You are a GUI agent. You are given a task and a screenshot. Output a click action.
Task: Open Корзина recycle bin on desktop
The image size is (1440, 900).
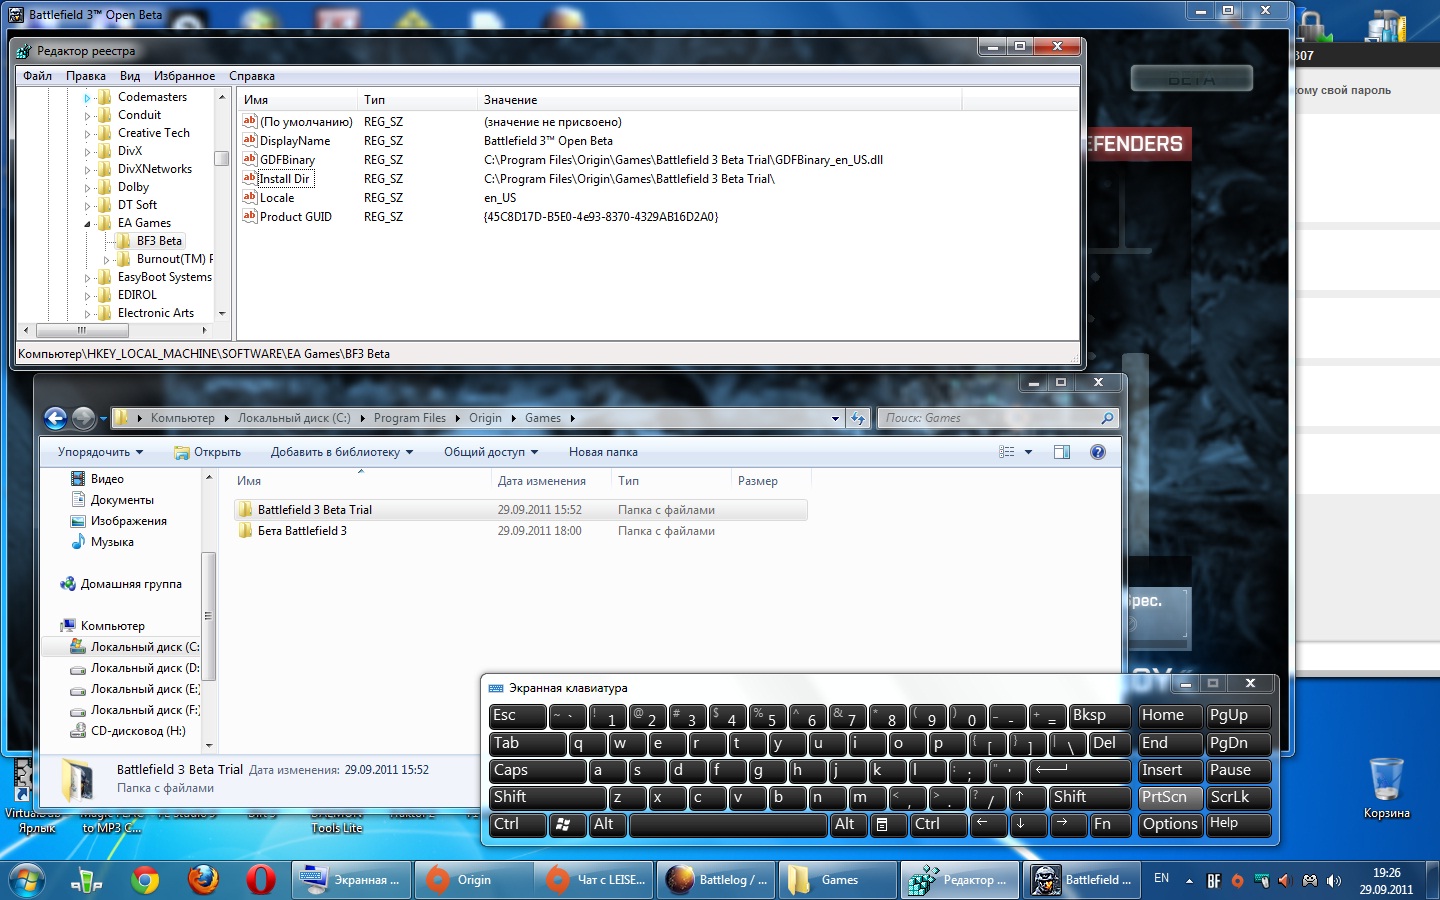[x=1386, y=789]
